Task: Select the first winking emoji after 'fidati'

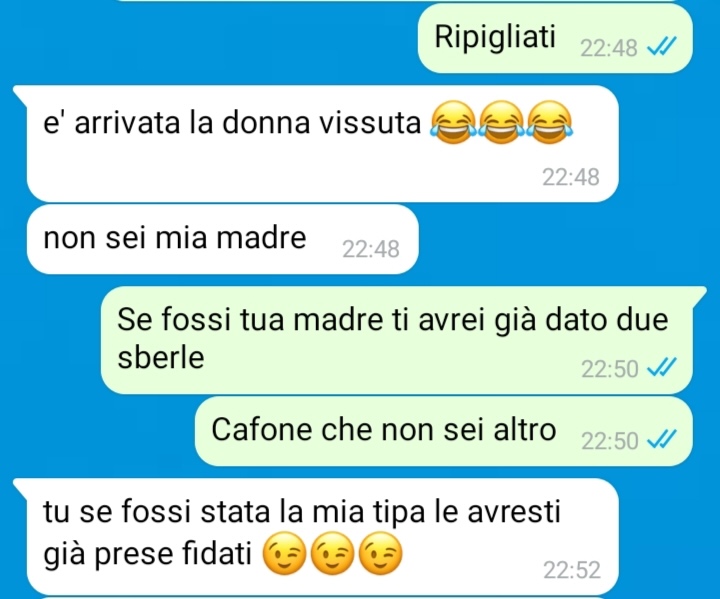Action: tap(285, 553)
